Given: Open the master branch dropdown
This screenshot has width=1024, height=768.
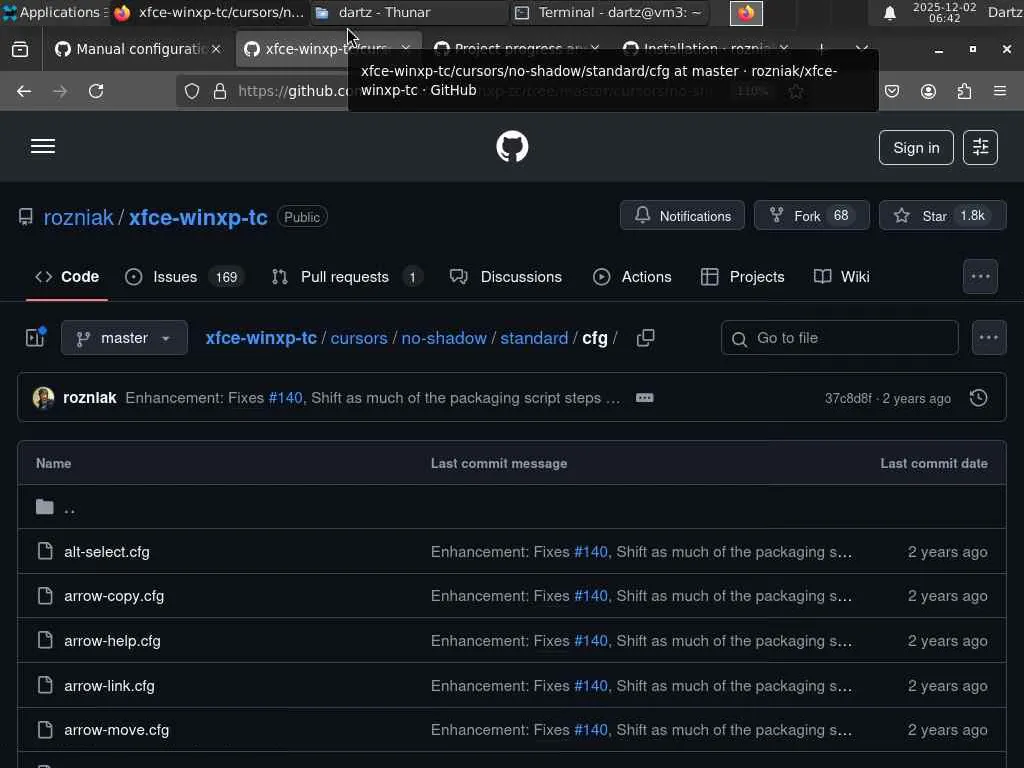Looking at the screenshot, I should (124, 338).
